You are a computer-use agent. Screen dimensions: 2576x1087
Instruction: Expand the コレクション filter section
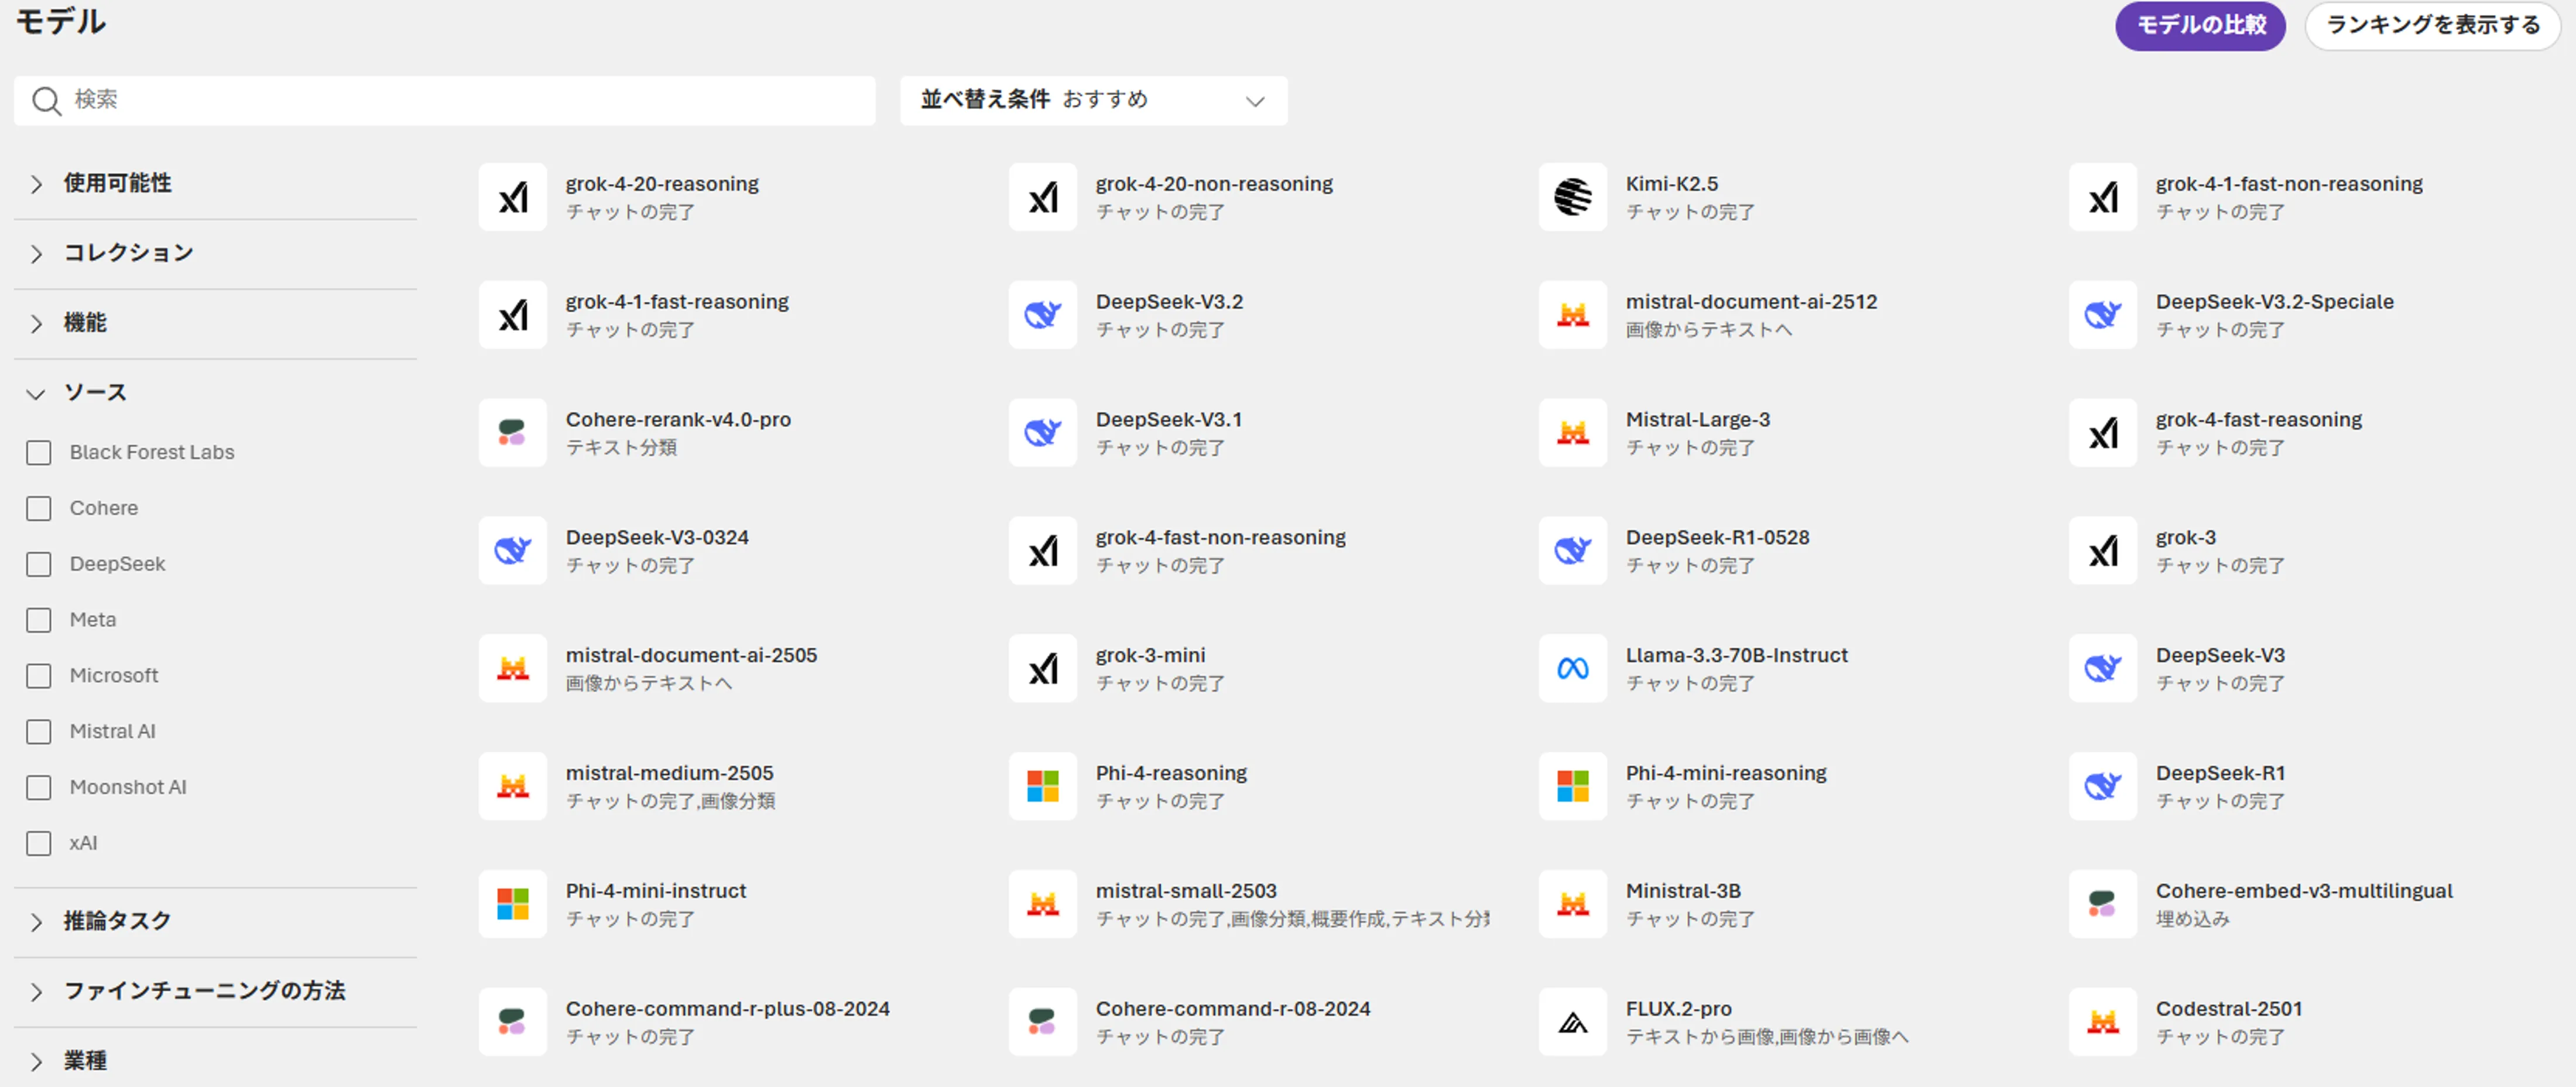click(215, 254)
